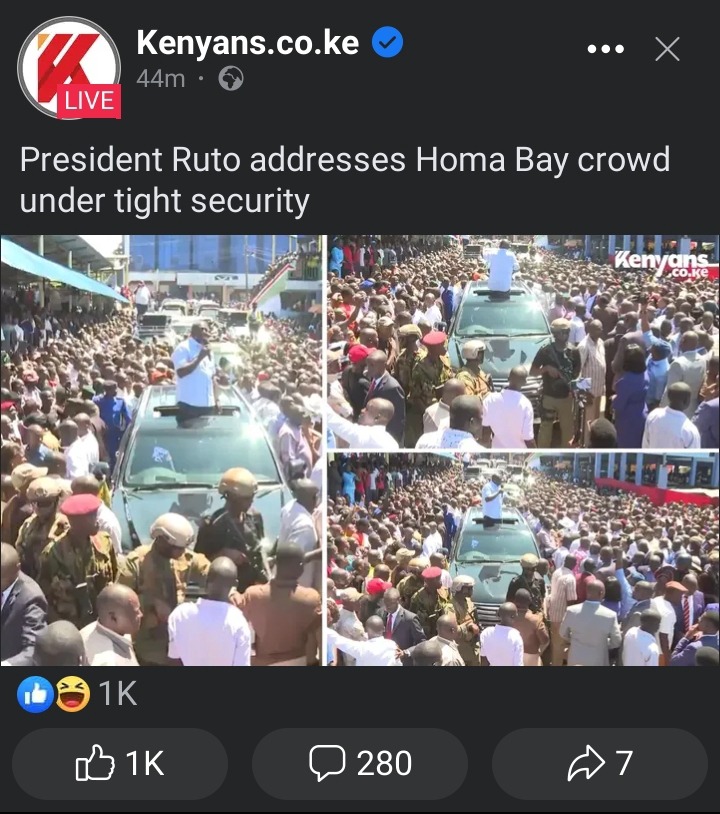Click the blue thumbs-up reaction icon
The width and height of the screenshot is (720, 814).
pyautogui.click(x=35, y=694)
